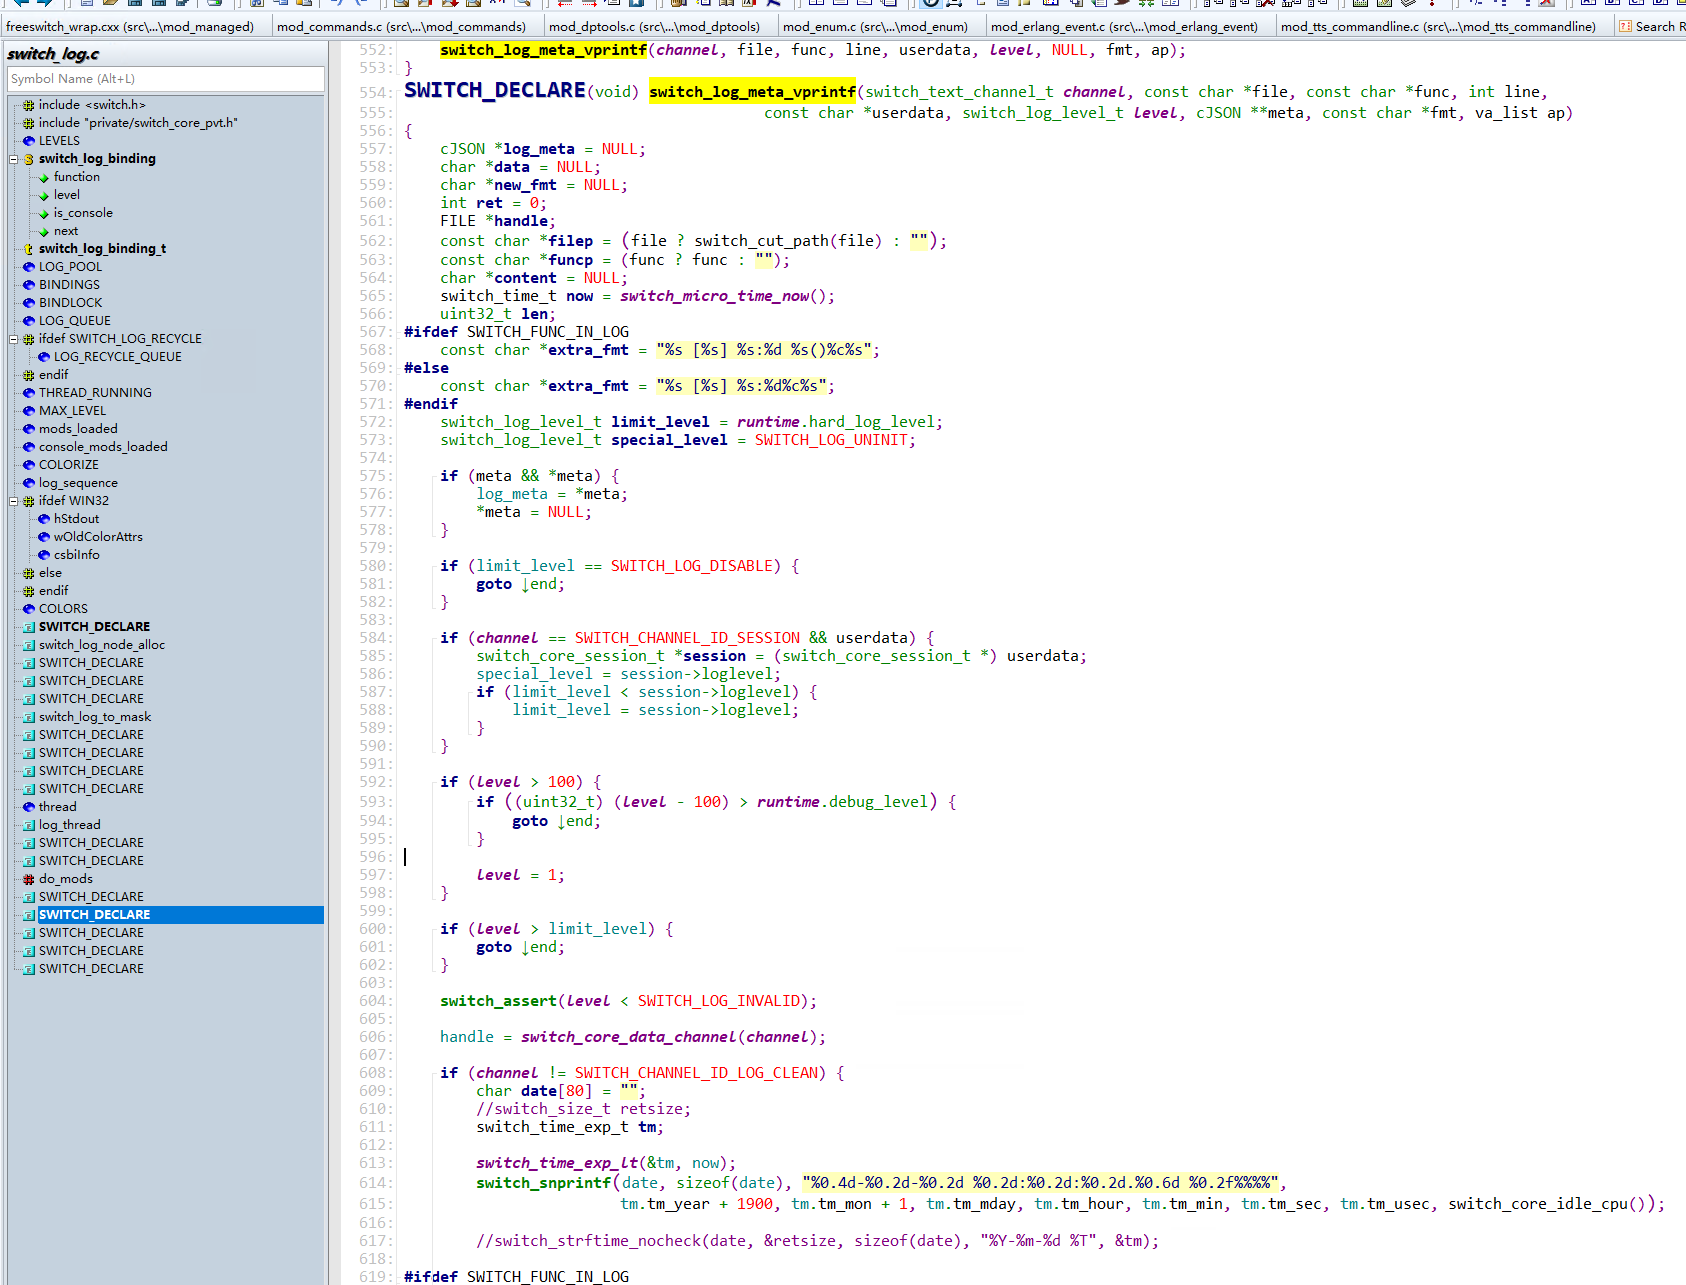Select MAX_LEVEL in symbol list

point(72,411)
